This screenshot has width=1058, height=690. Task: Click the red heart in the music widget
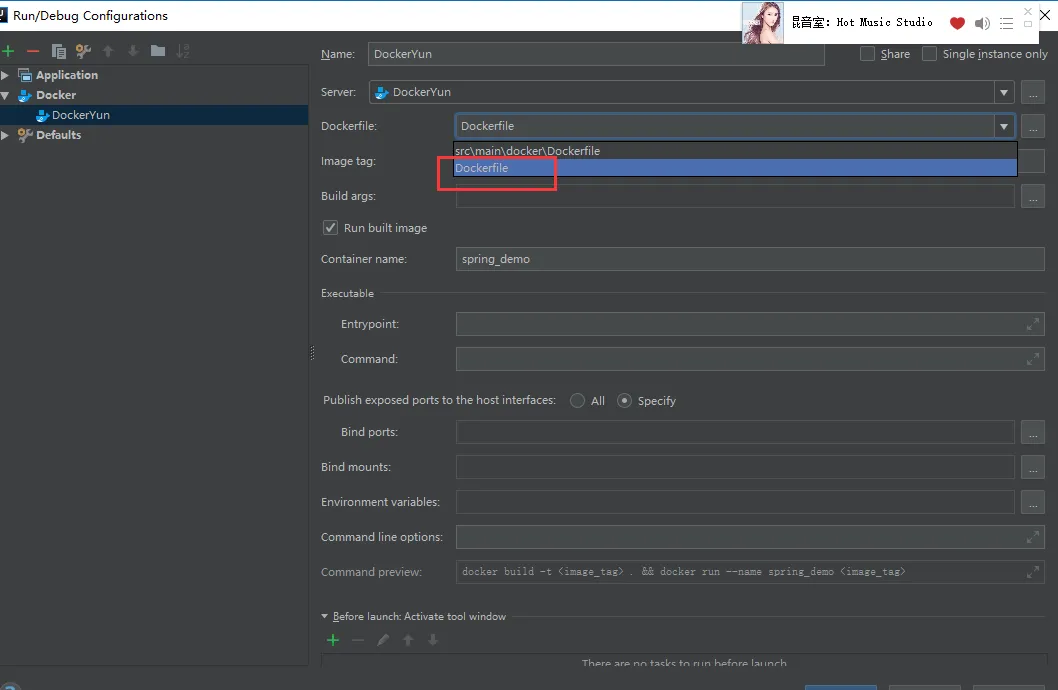point(957,23)
